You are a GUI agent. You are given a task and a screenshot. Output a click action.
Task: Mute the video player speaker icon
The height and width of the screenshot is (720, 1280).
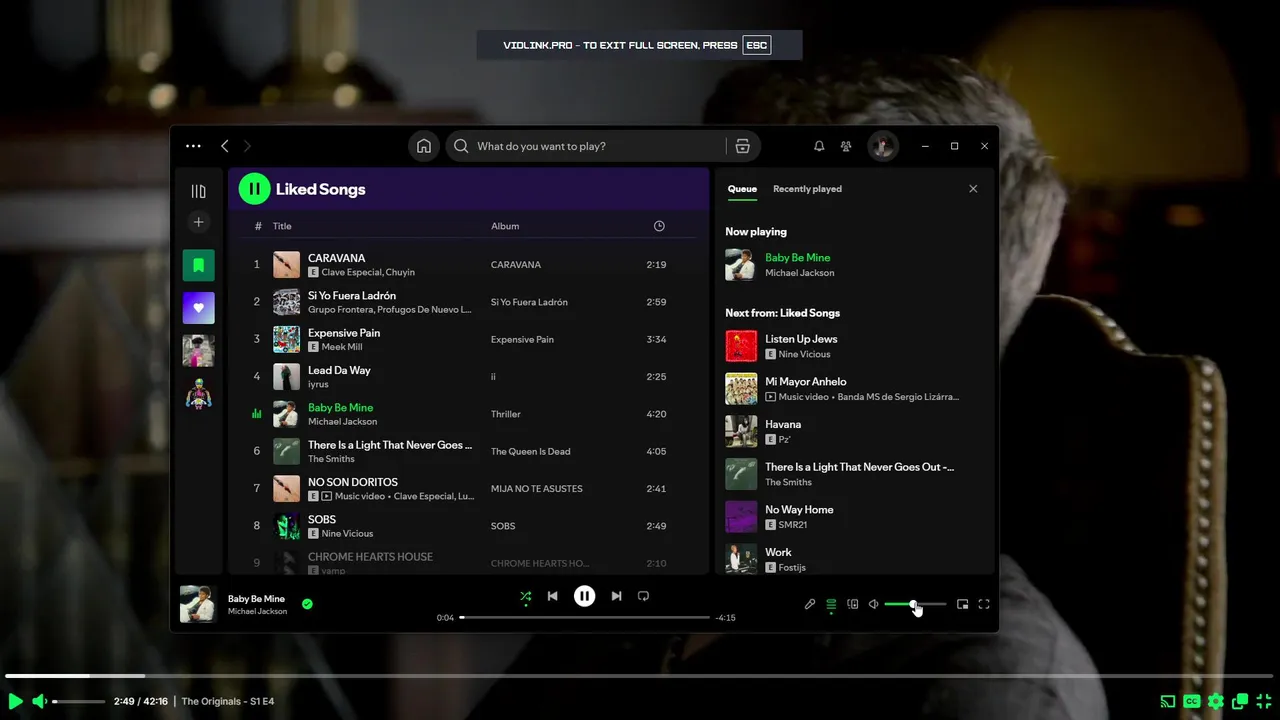(39, 701)
